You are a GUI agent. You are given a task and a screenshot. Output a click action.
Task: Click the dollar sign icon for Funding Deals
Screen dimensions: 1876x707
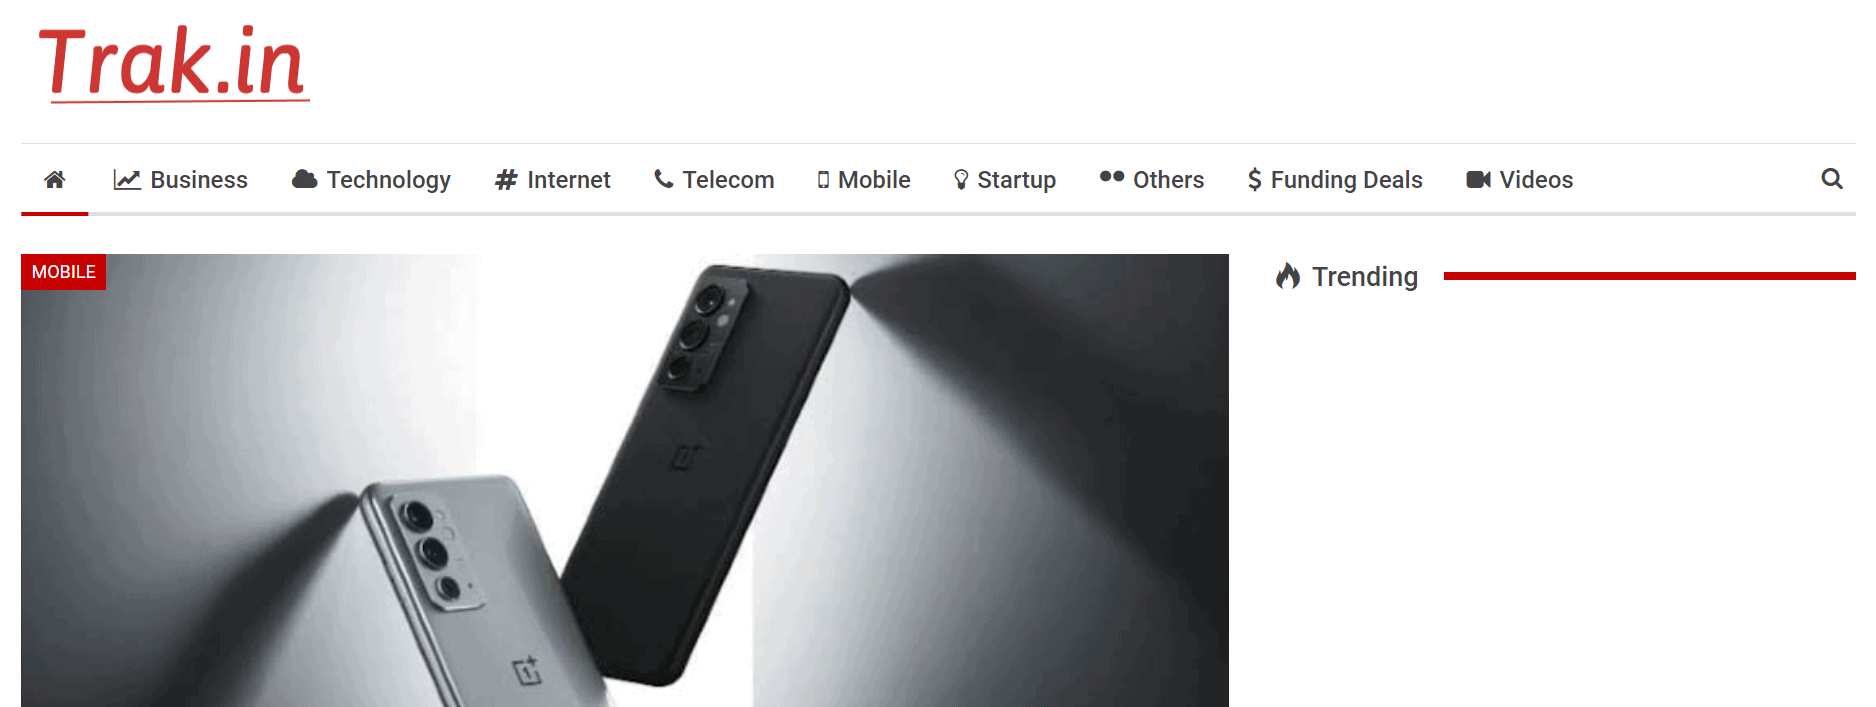pyautogui.click(x=1254, y=180)
